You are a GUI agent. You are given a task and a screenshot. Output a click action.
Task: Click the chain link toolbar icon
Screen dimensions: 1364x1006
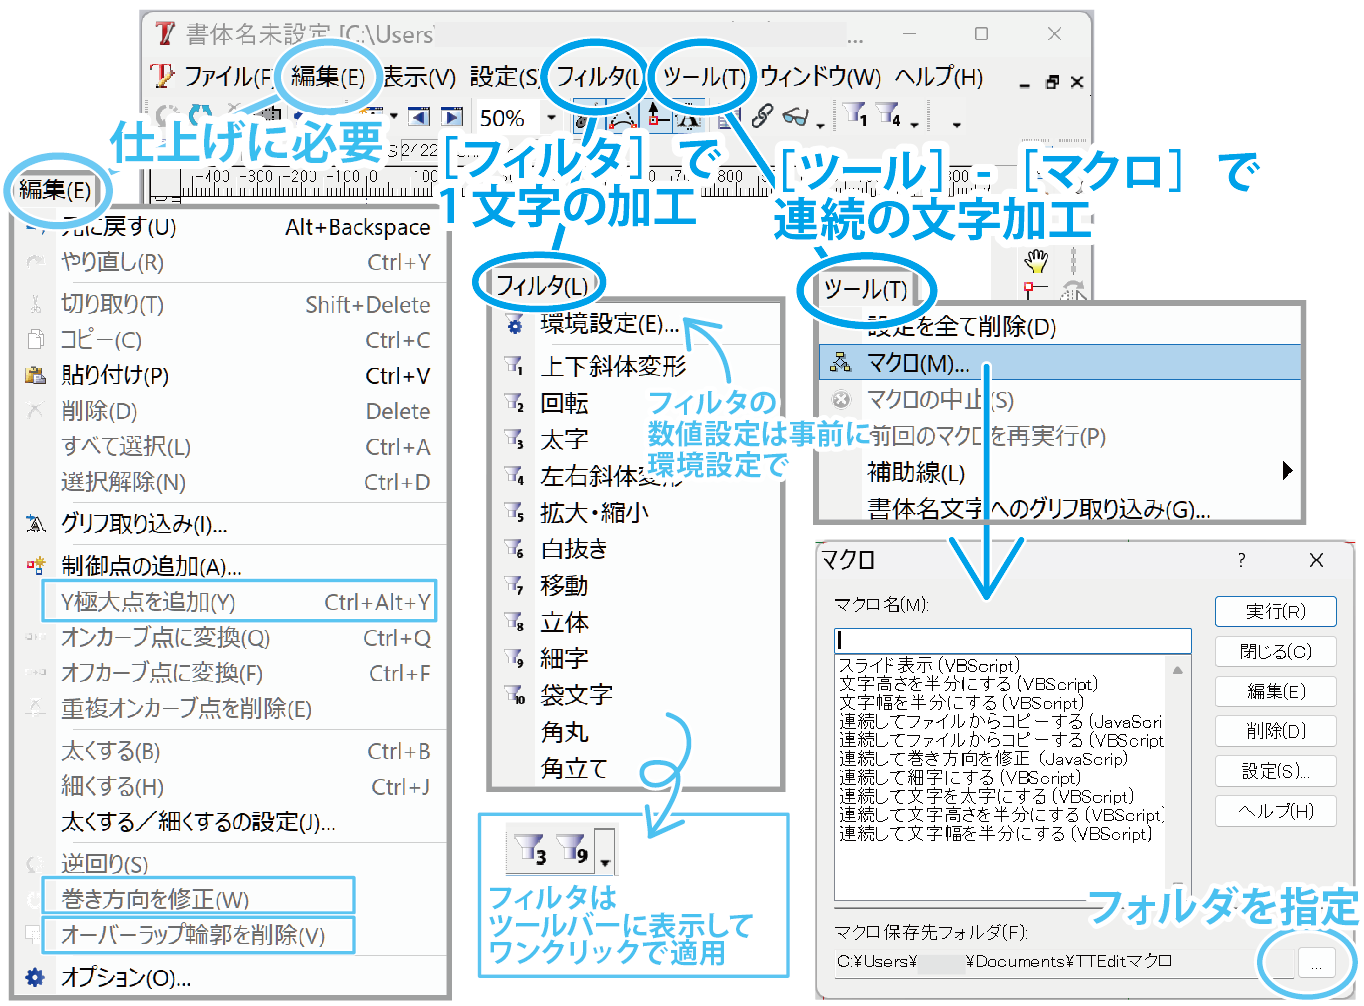[x=762, y=117]
